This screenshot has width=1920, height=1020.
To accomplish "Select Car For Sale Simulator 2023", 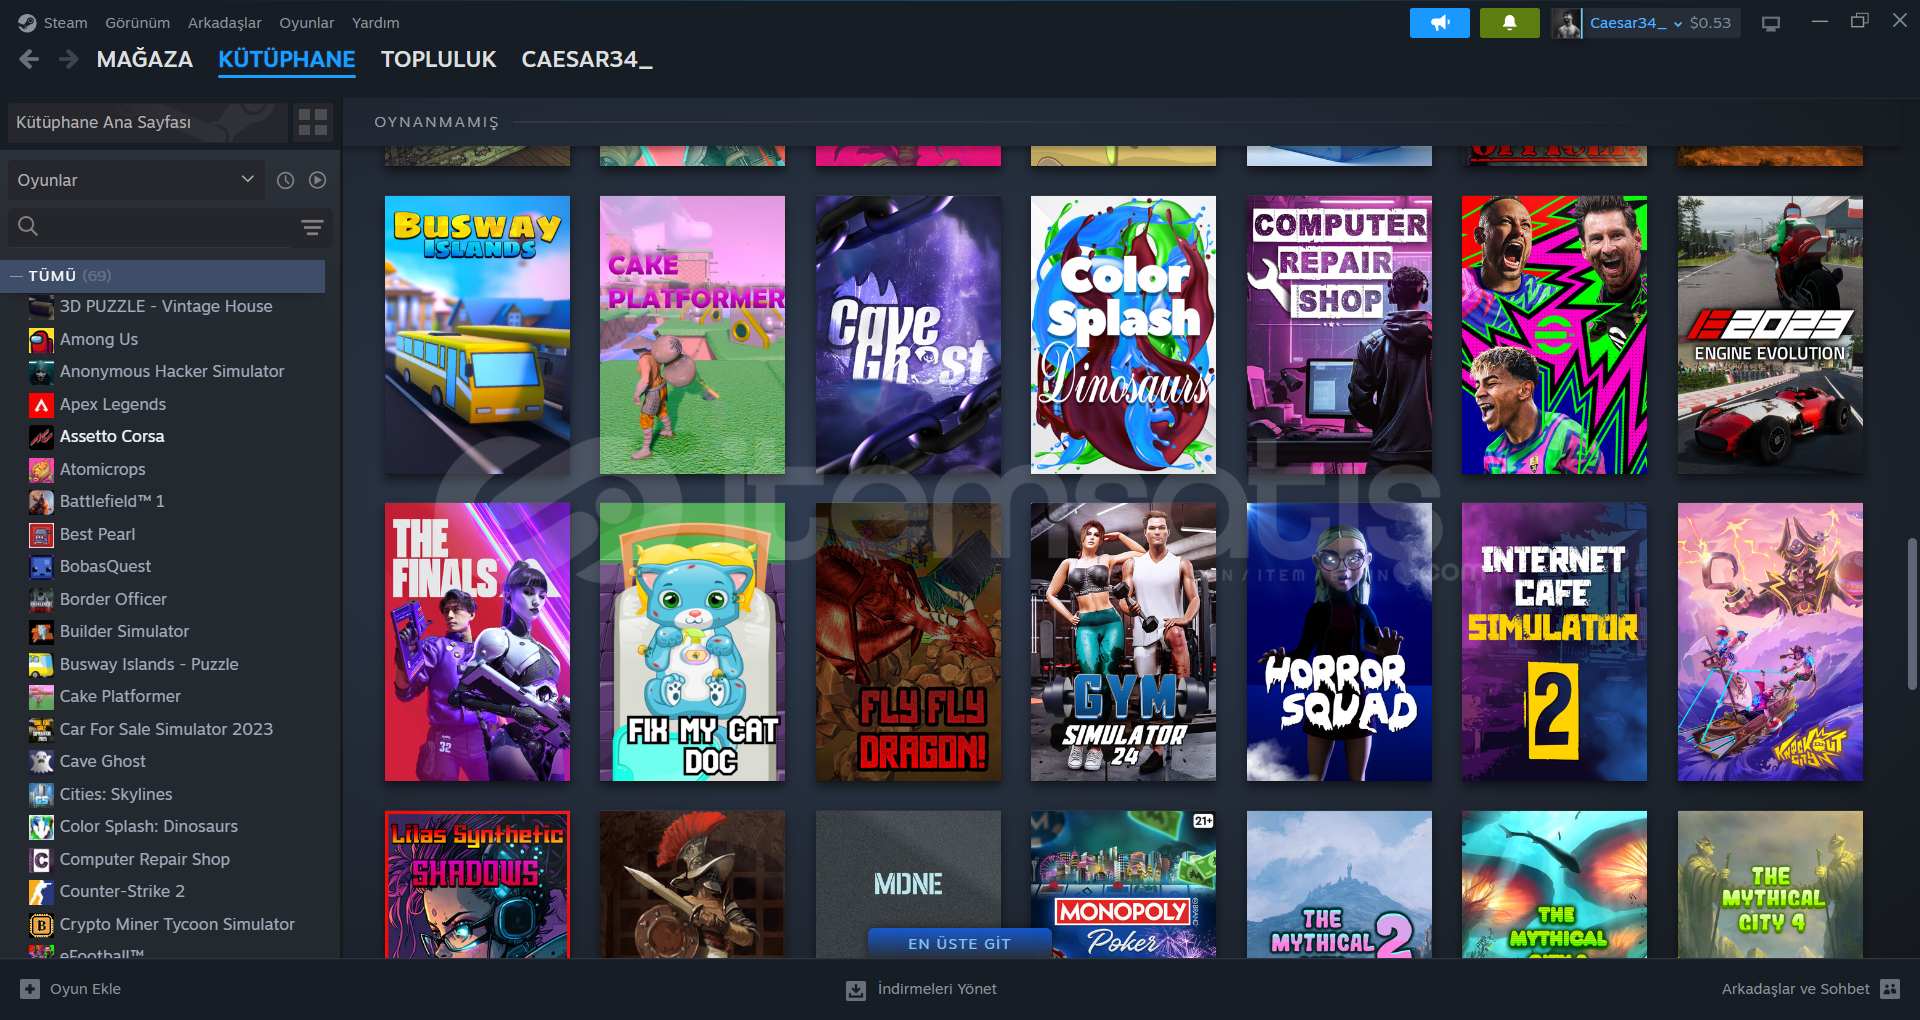I will pyautogui.click(x=165, y=729).
